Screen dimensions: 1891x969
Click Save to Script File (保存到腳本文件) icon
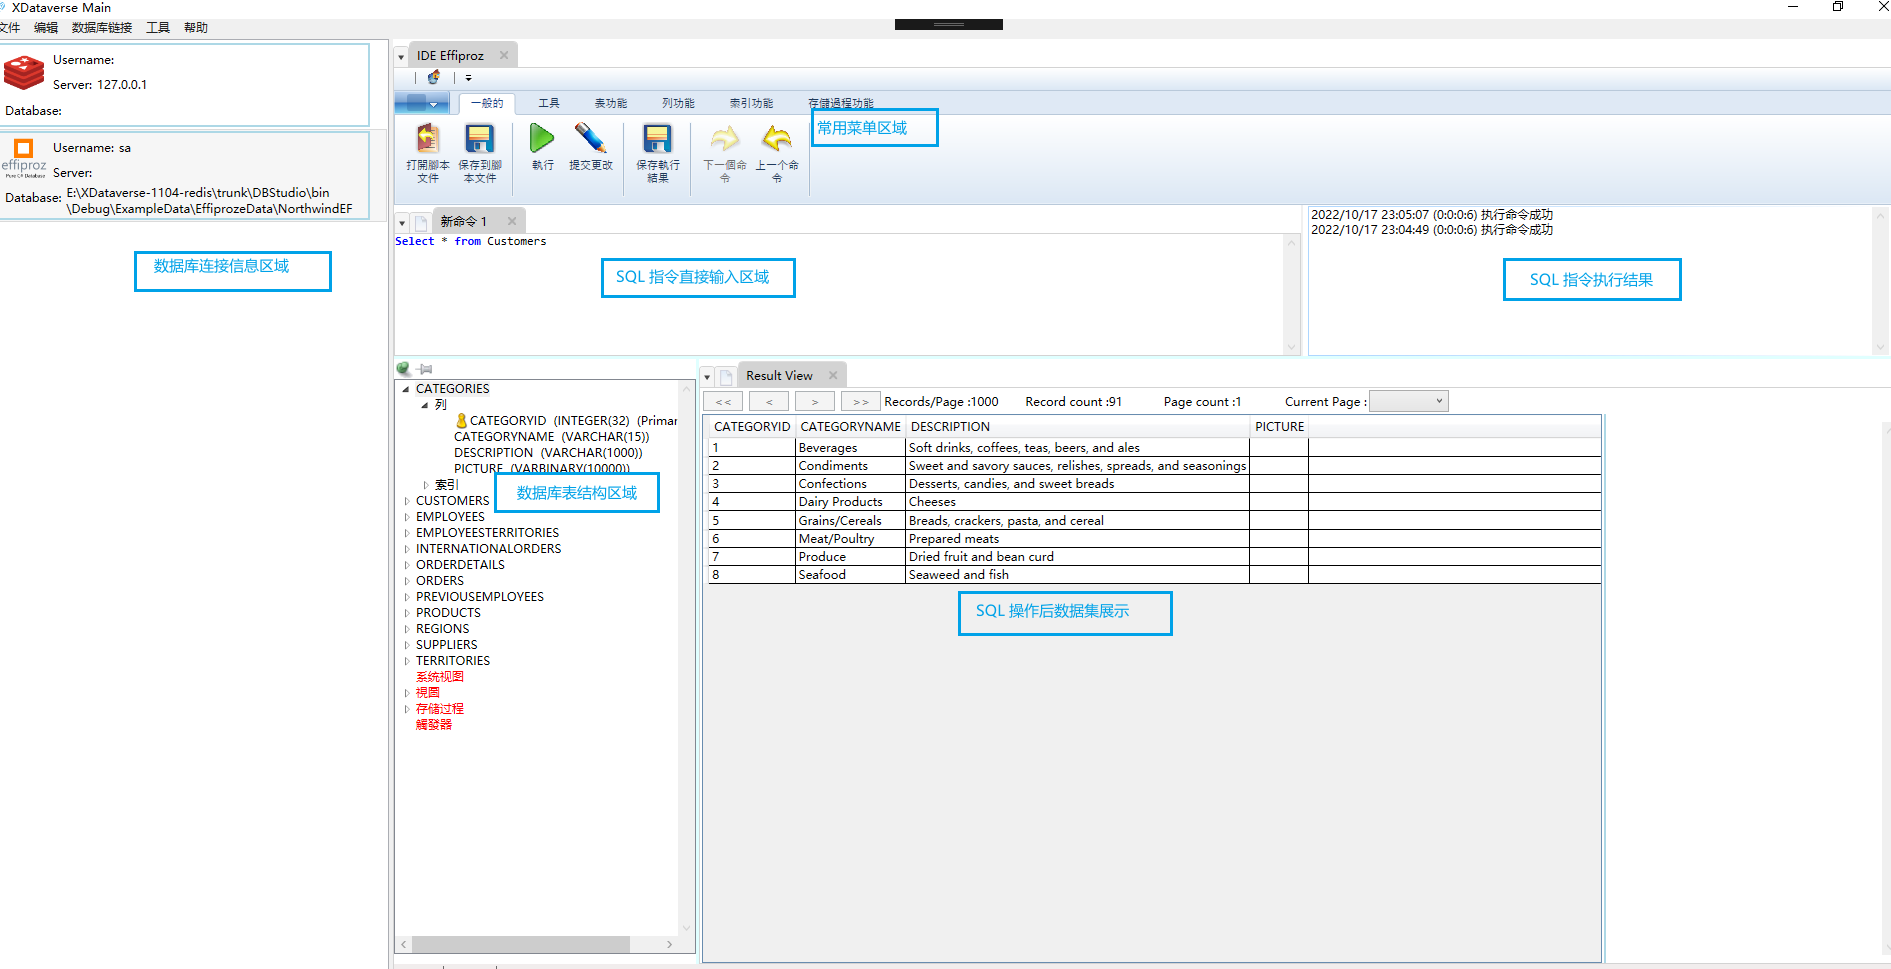pyautogui.click(x=480, y=140)
